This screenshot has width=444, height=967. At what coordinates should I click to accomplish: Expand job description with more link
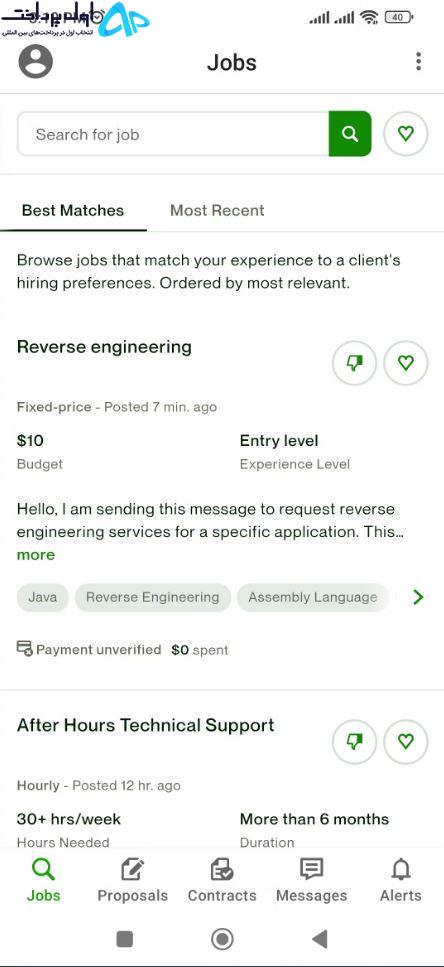tap(36, 554)
